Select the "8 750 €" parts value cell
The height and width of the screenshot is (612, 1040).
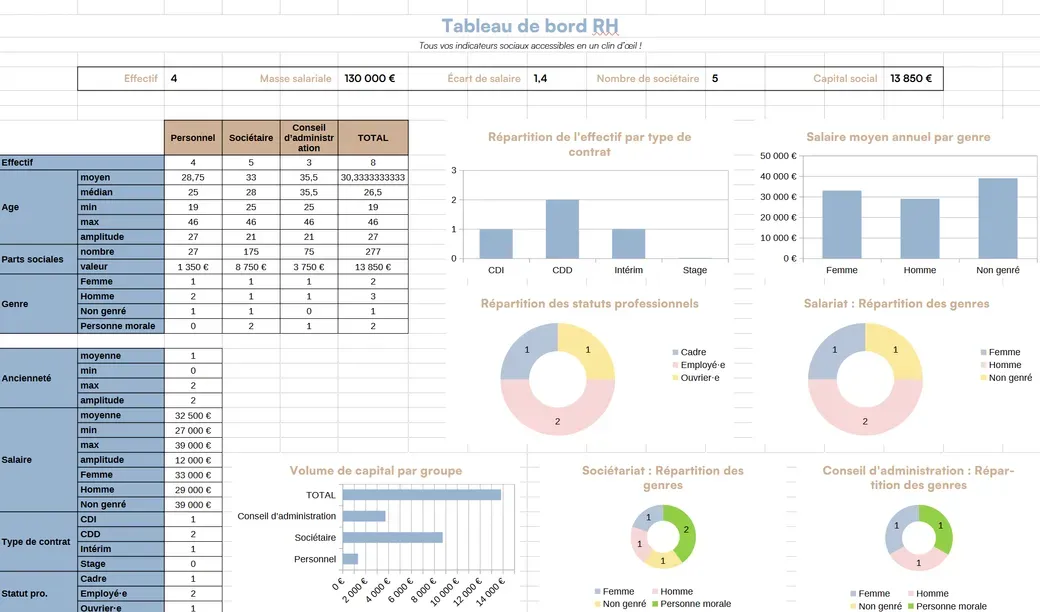[251, 267]
